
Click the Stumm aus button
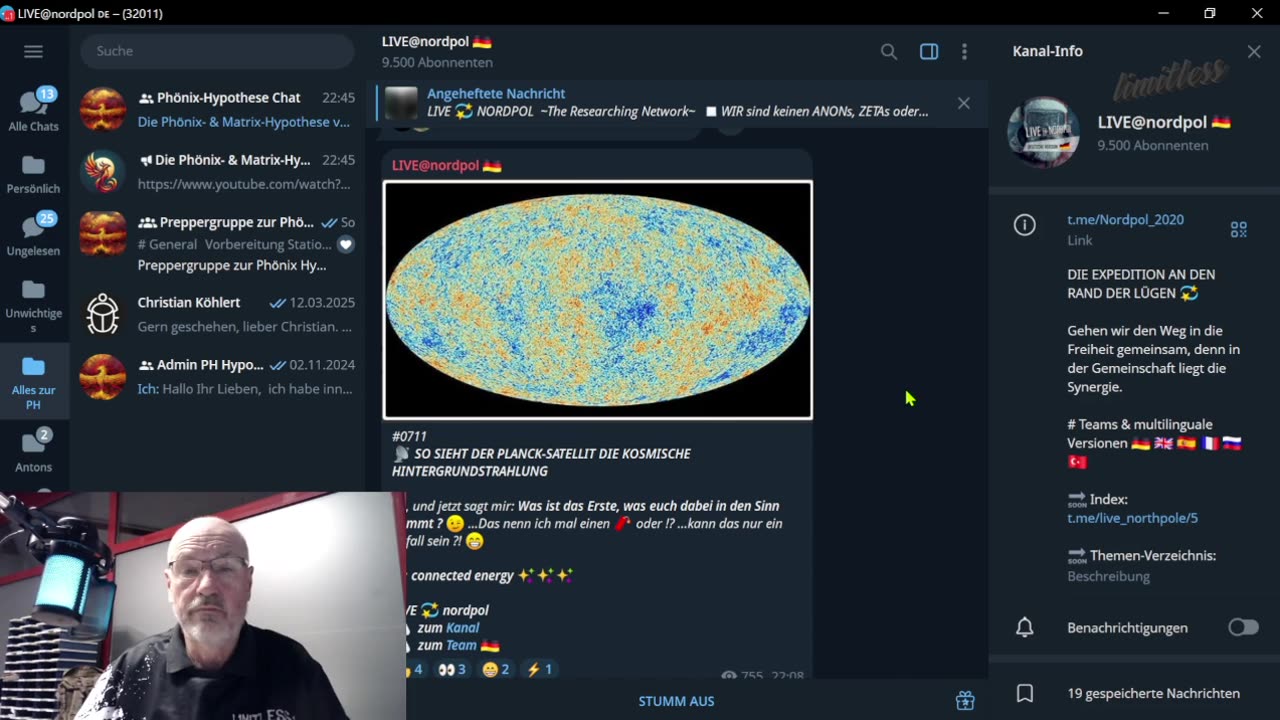[x=676, y=701]
